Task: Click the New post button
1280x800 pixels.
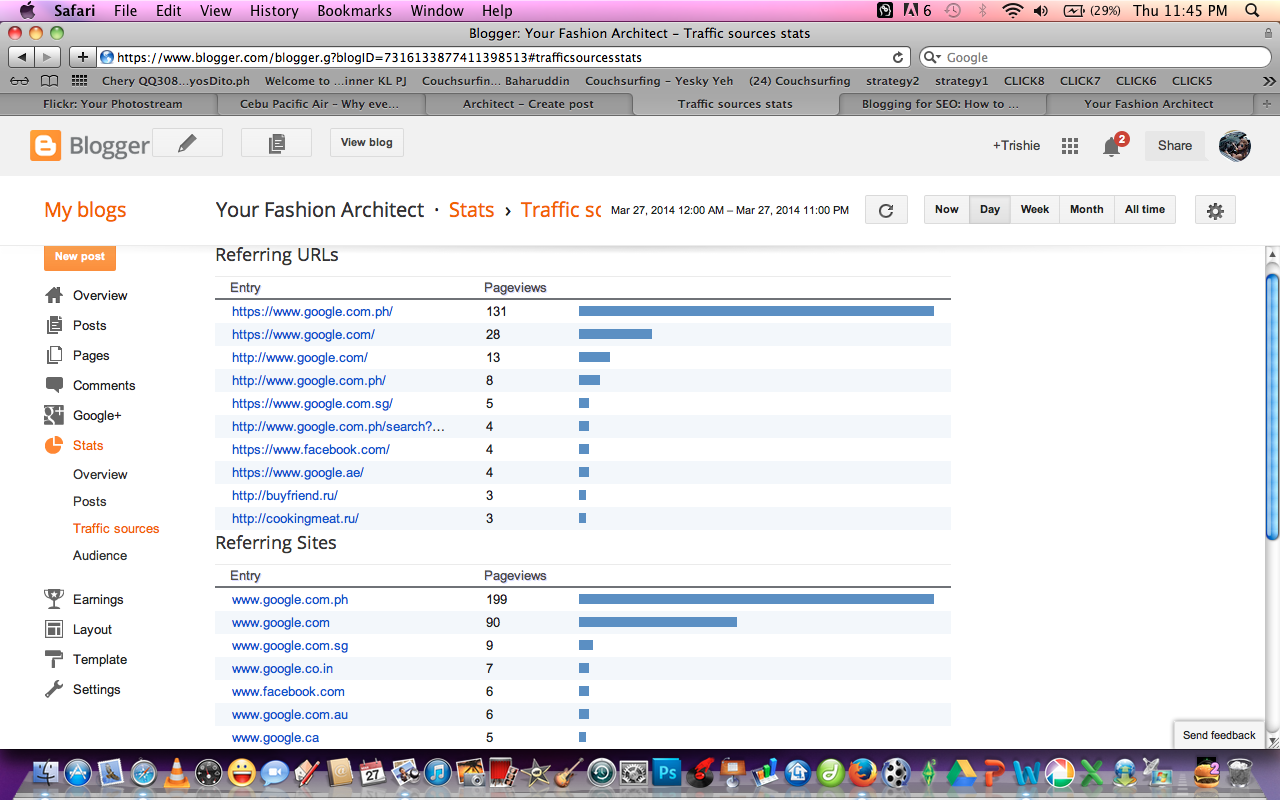Action: tap(80, 257)
